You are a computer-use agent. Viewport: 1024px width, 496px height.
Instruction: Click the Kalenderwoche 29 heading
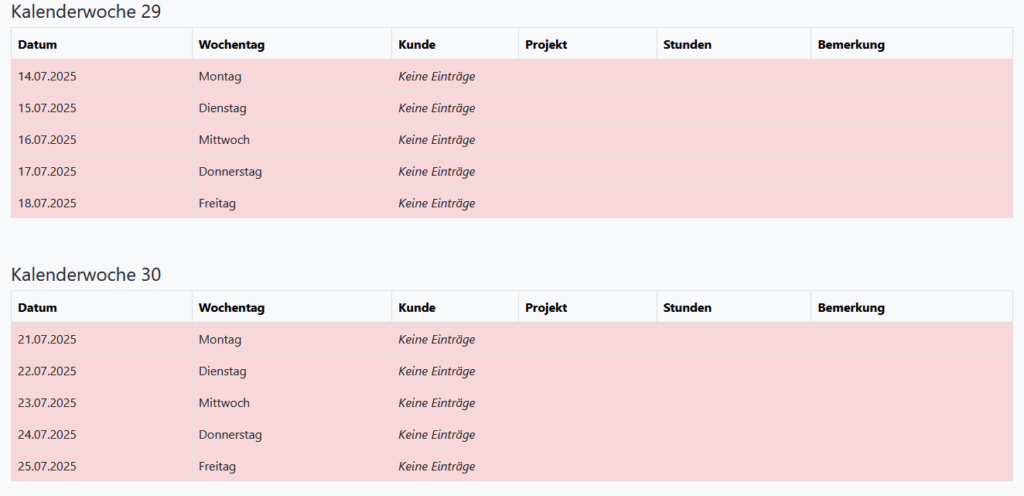pos(86,12)
